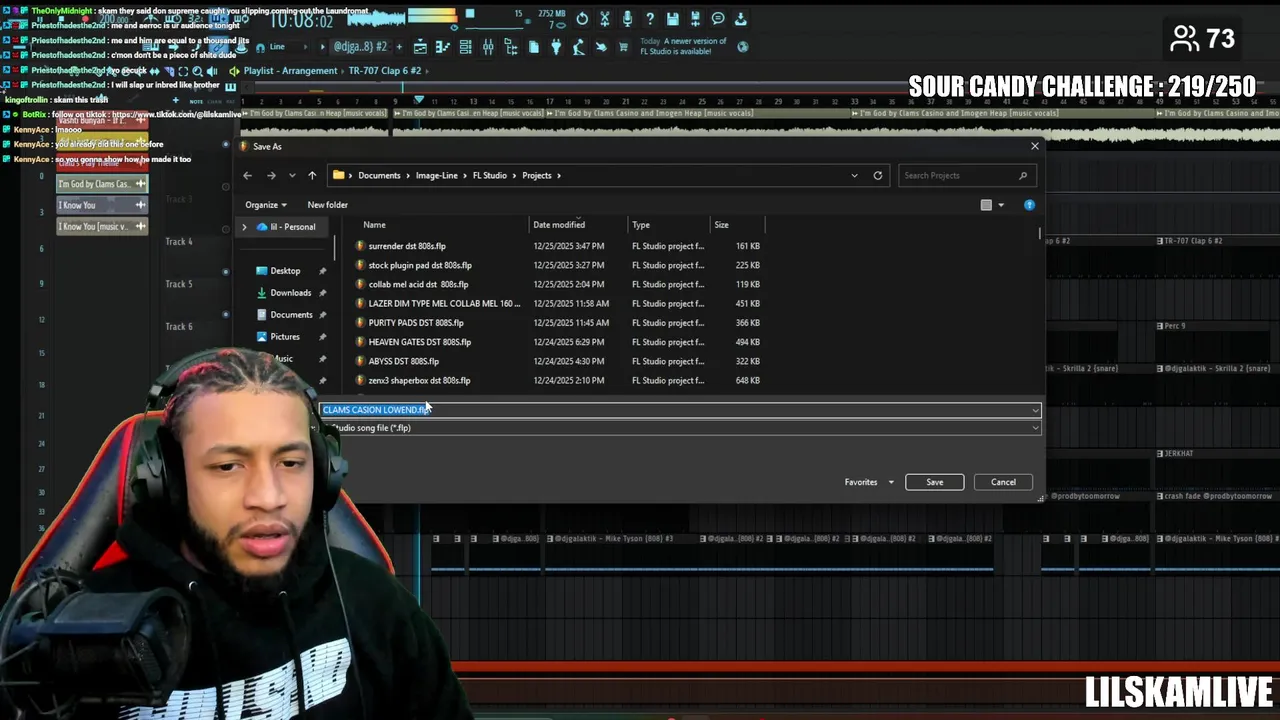Select Downloads in navigation pane

[291, 293]
